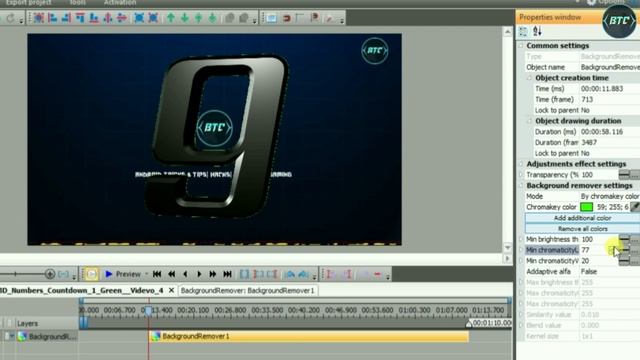
Task: Click the Mode By chromakey color field
Action: tap(610, 196)
